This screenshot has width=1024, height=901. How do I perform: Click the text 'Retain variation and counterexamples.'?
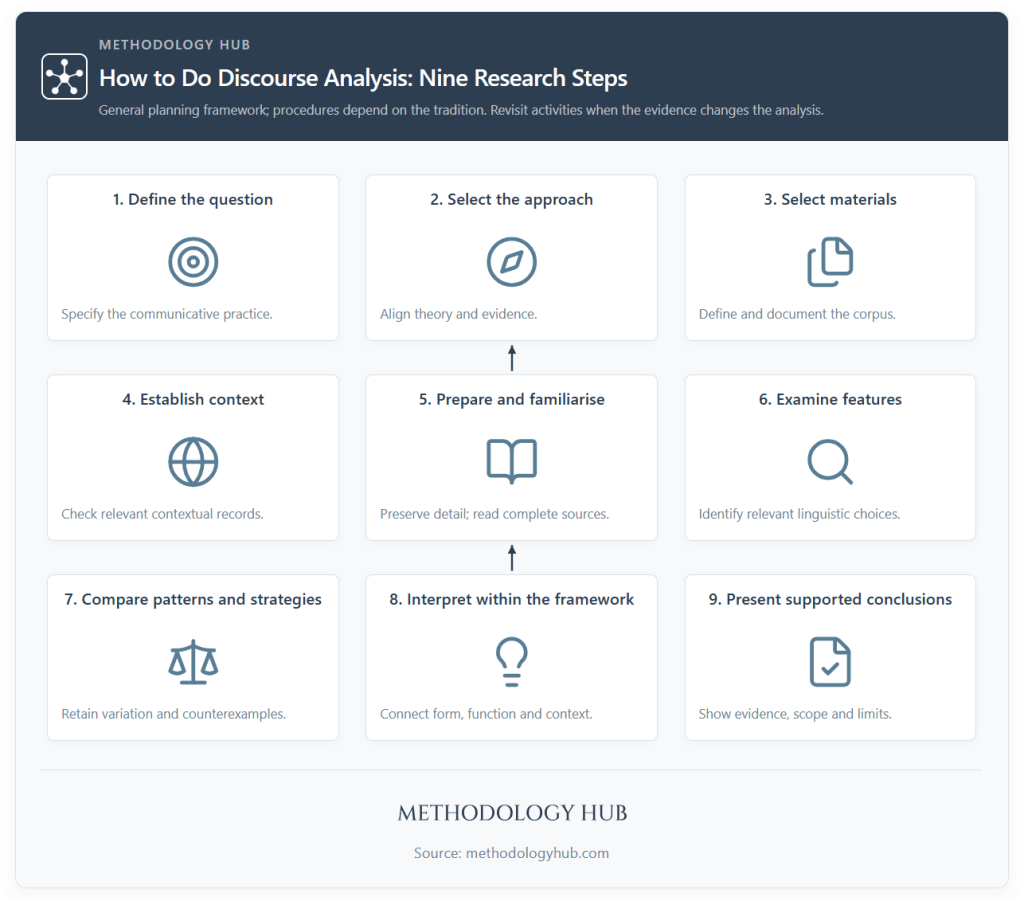pos(173,714)
